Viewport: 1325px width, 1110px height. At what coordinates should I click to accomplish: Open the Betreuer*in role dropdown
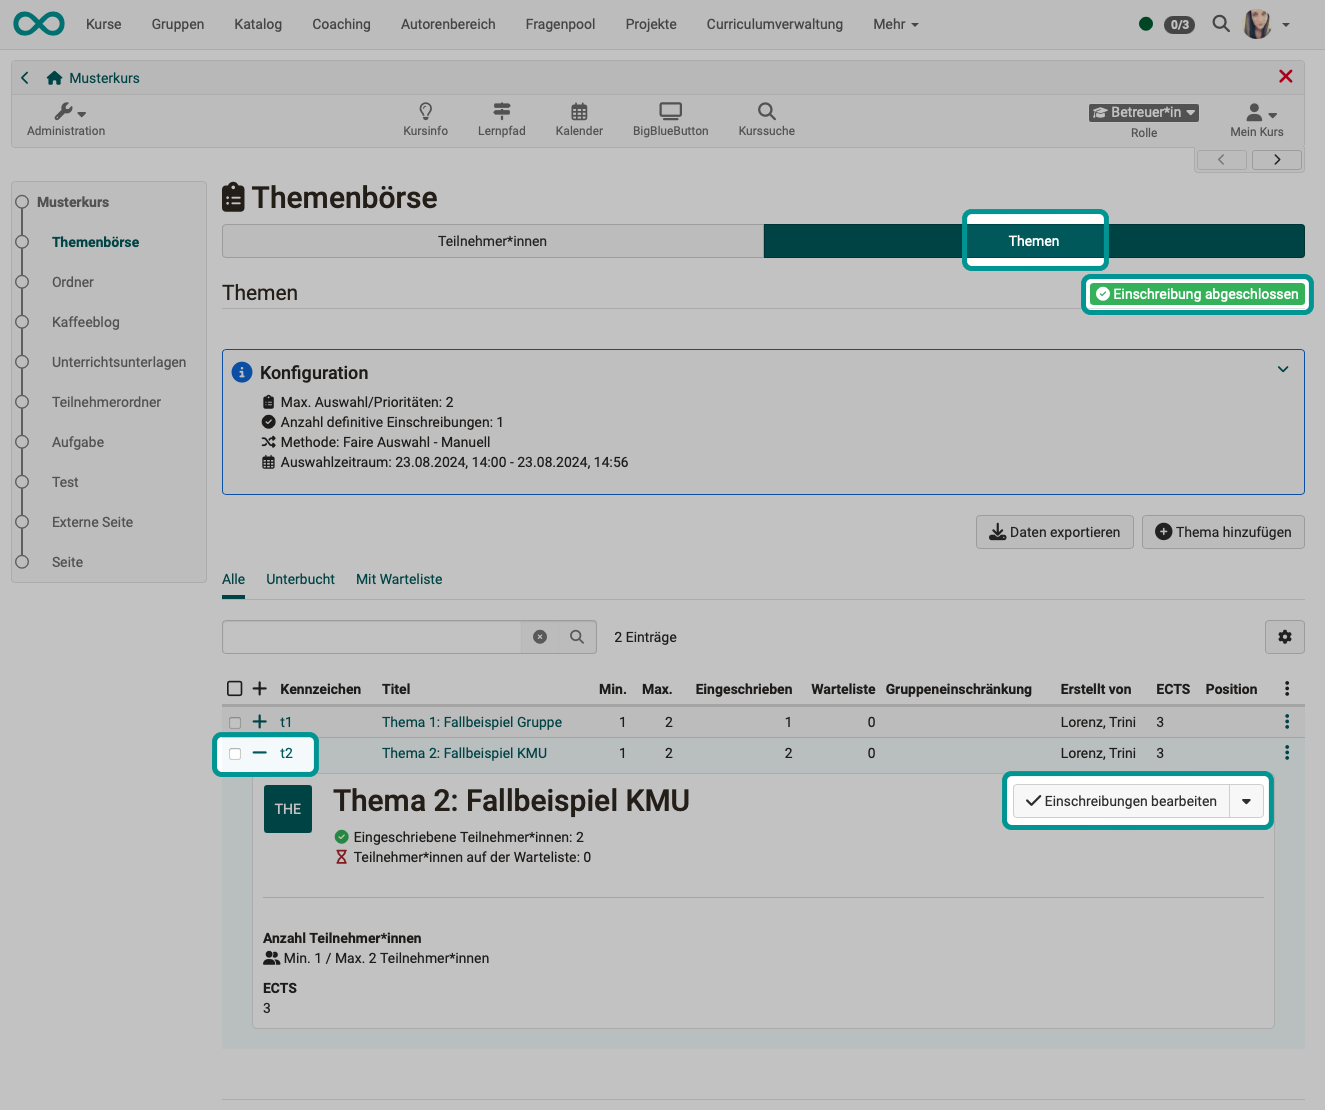(x=1143, y=112)
